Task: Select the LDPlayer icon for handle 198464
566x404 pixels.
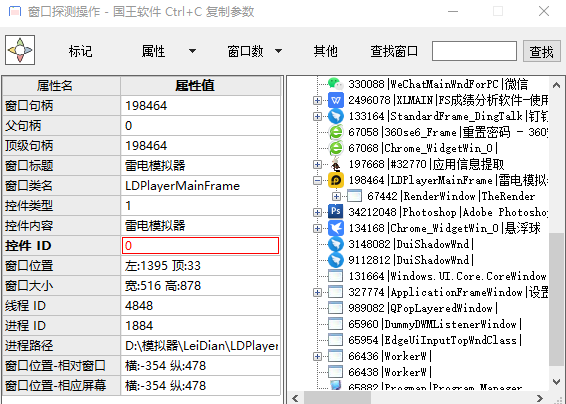Action: pyautogui.click(x=336, y=180)
